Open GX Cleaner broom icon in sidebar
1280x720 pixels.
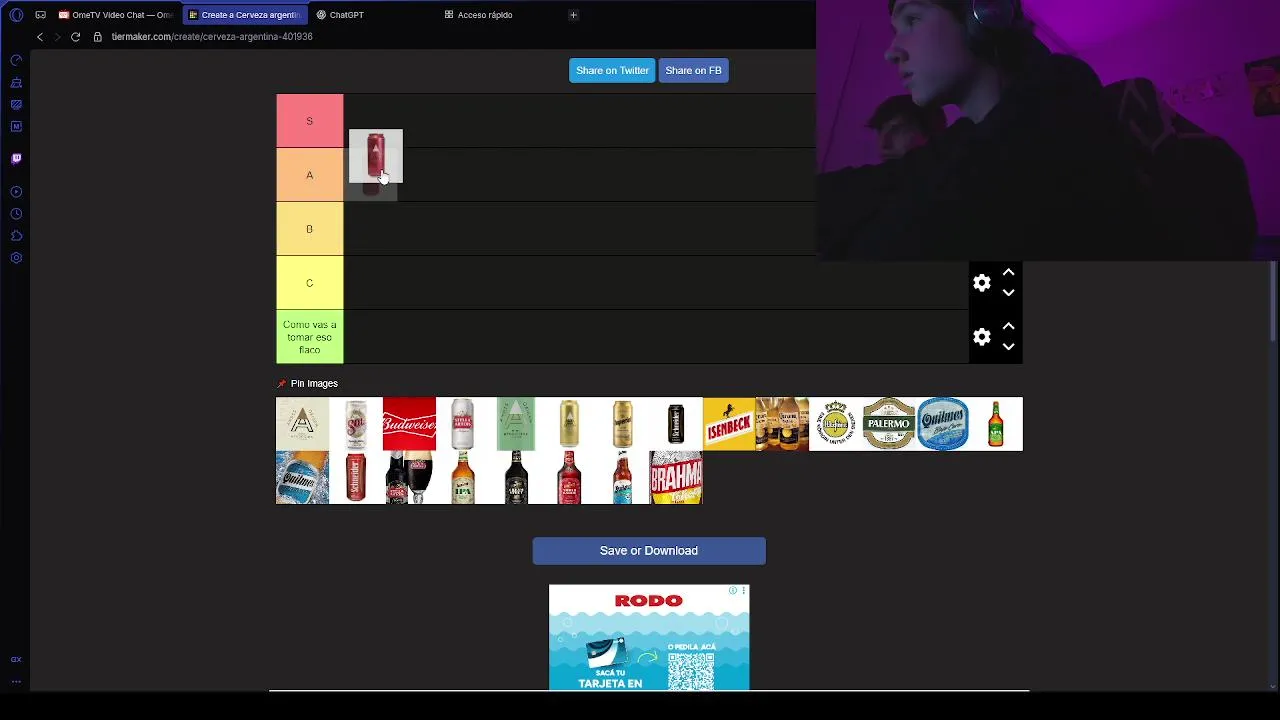pos(16,83)
